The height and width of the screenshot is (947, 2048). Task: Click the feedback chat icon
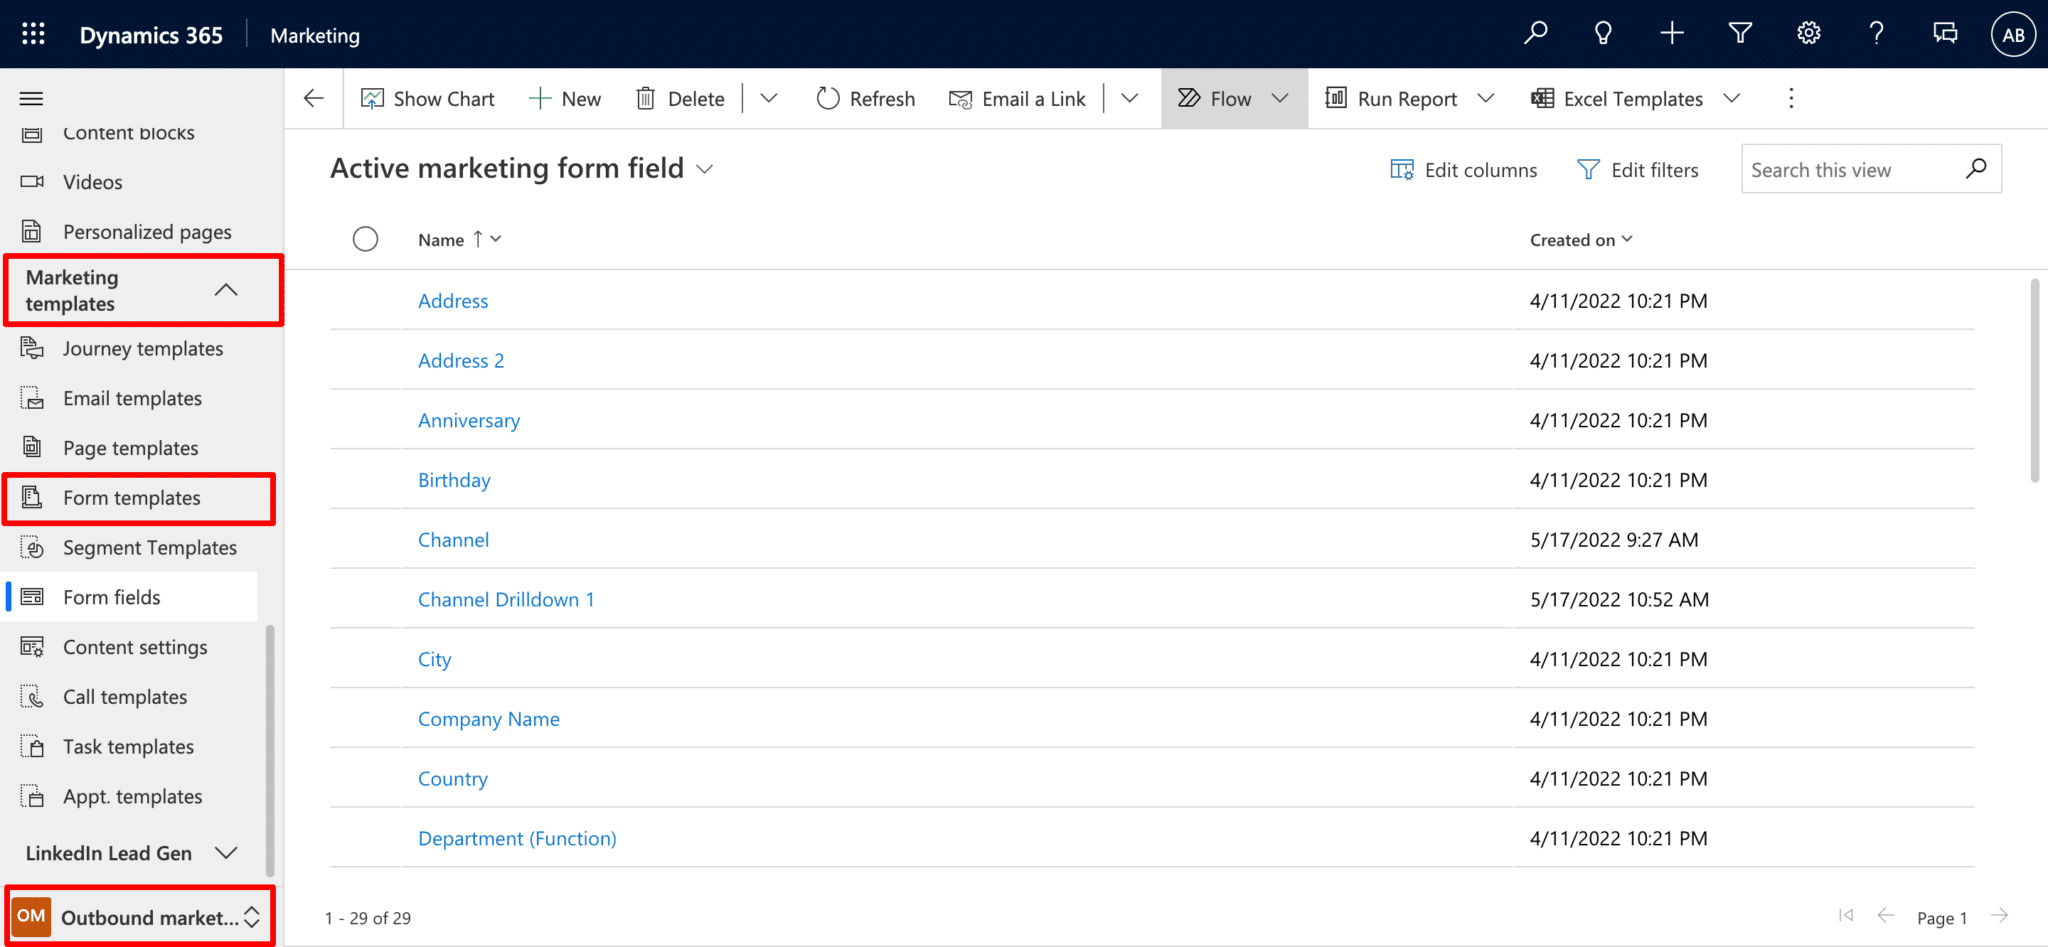click(1945, 33)
